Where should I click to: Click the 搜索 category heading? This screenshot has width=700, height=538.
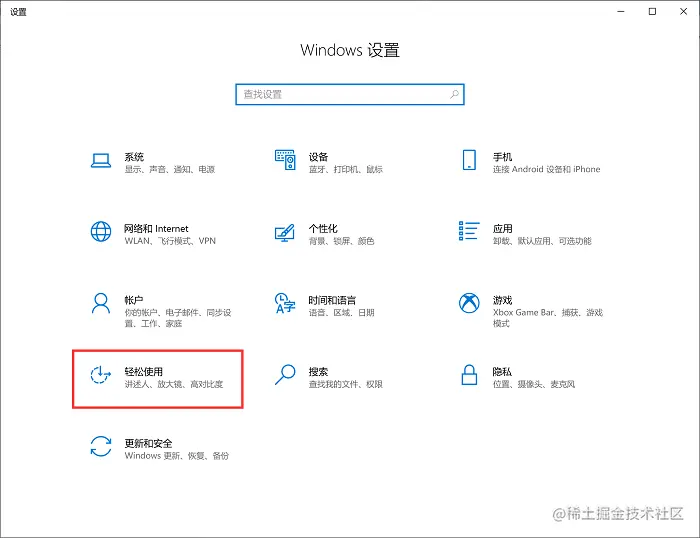click(318, 371)
